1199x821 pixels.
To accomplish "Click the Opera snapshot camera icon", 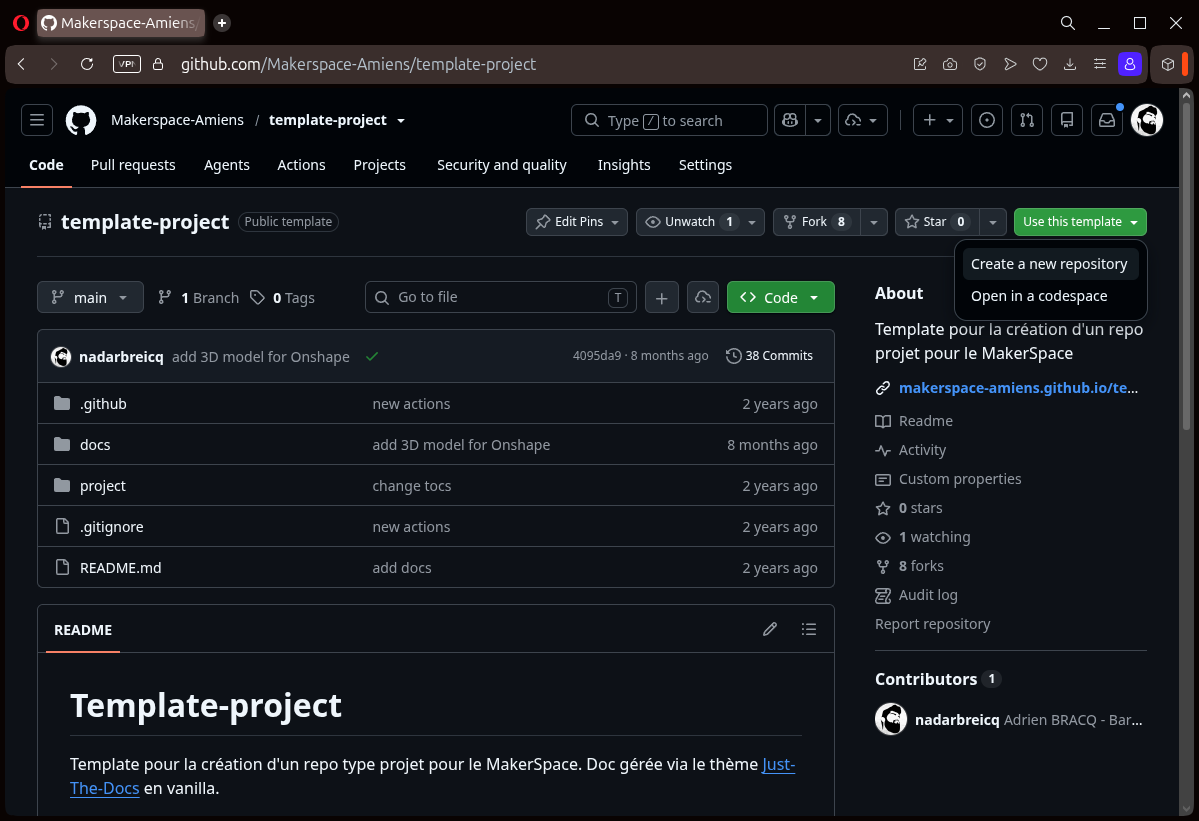I will [x=950, y=64].
